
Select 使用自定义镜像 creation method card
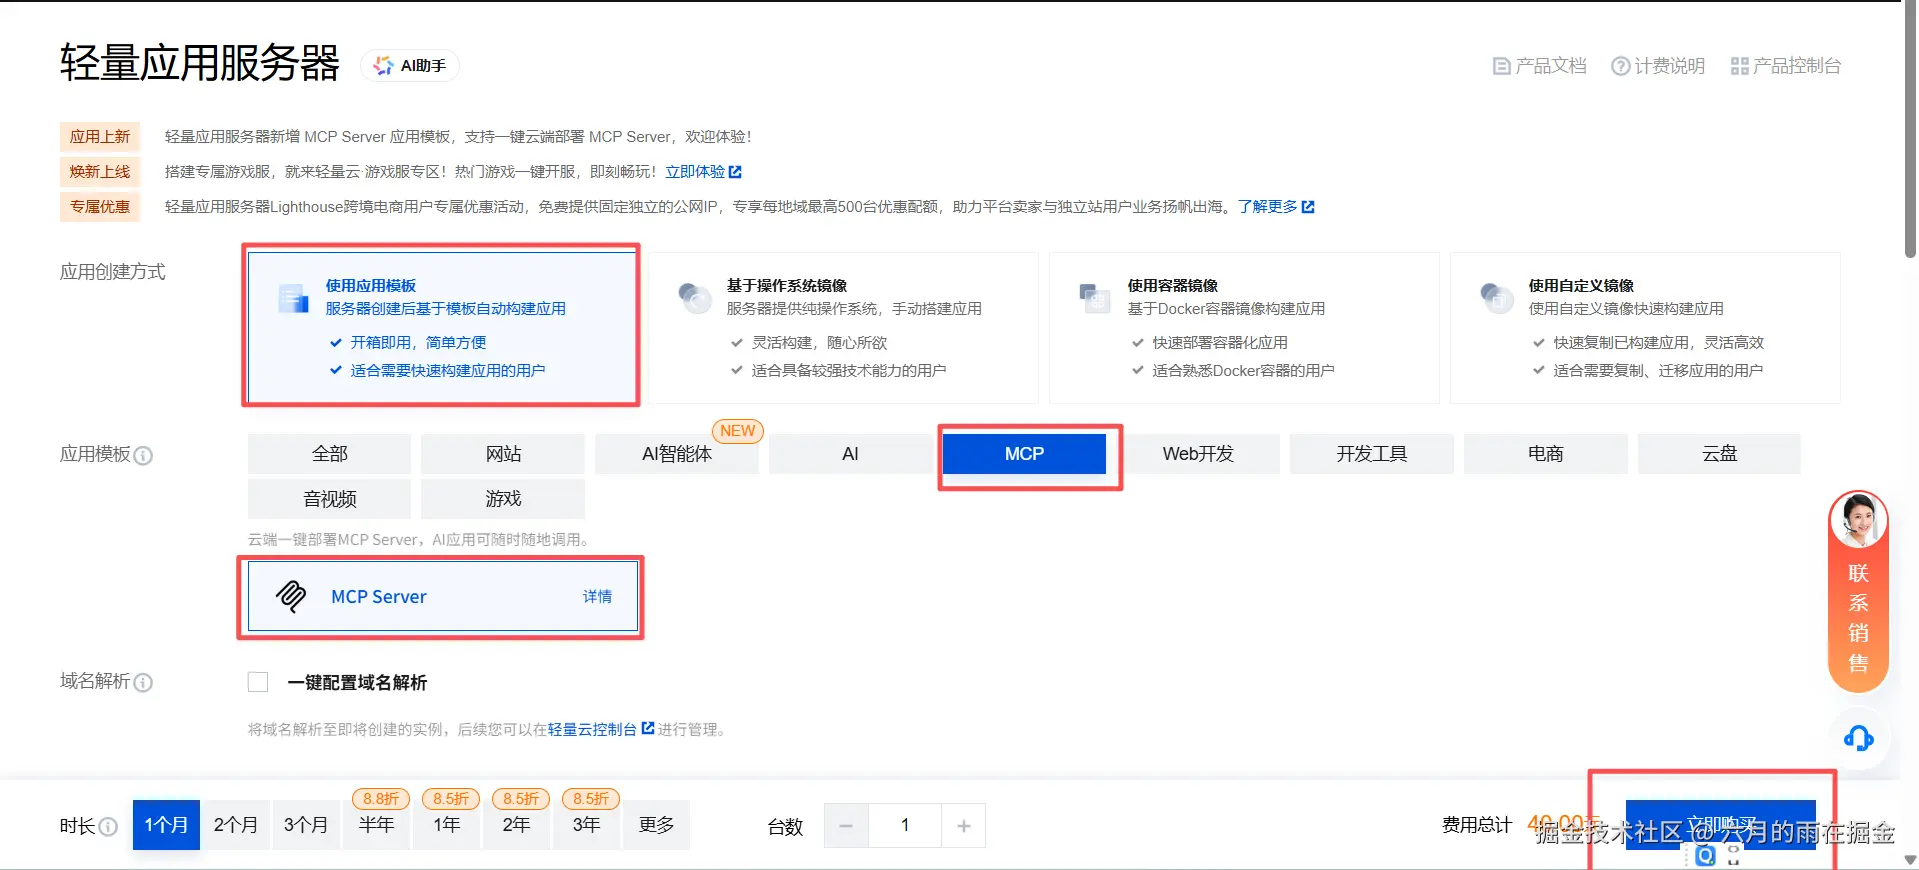(x=1645, y=327)
